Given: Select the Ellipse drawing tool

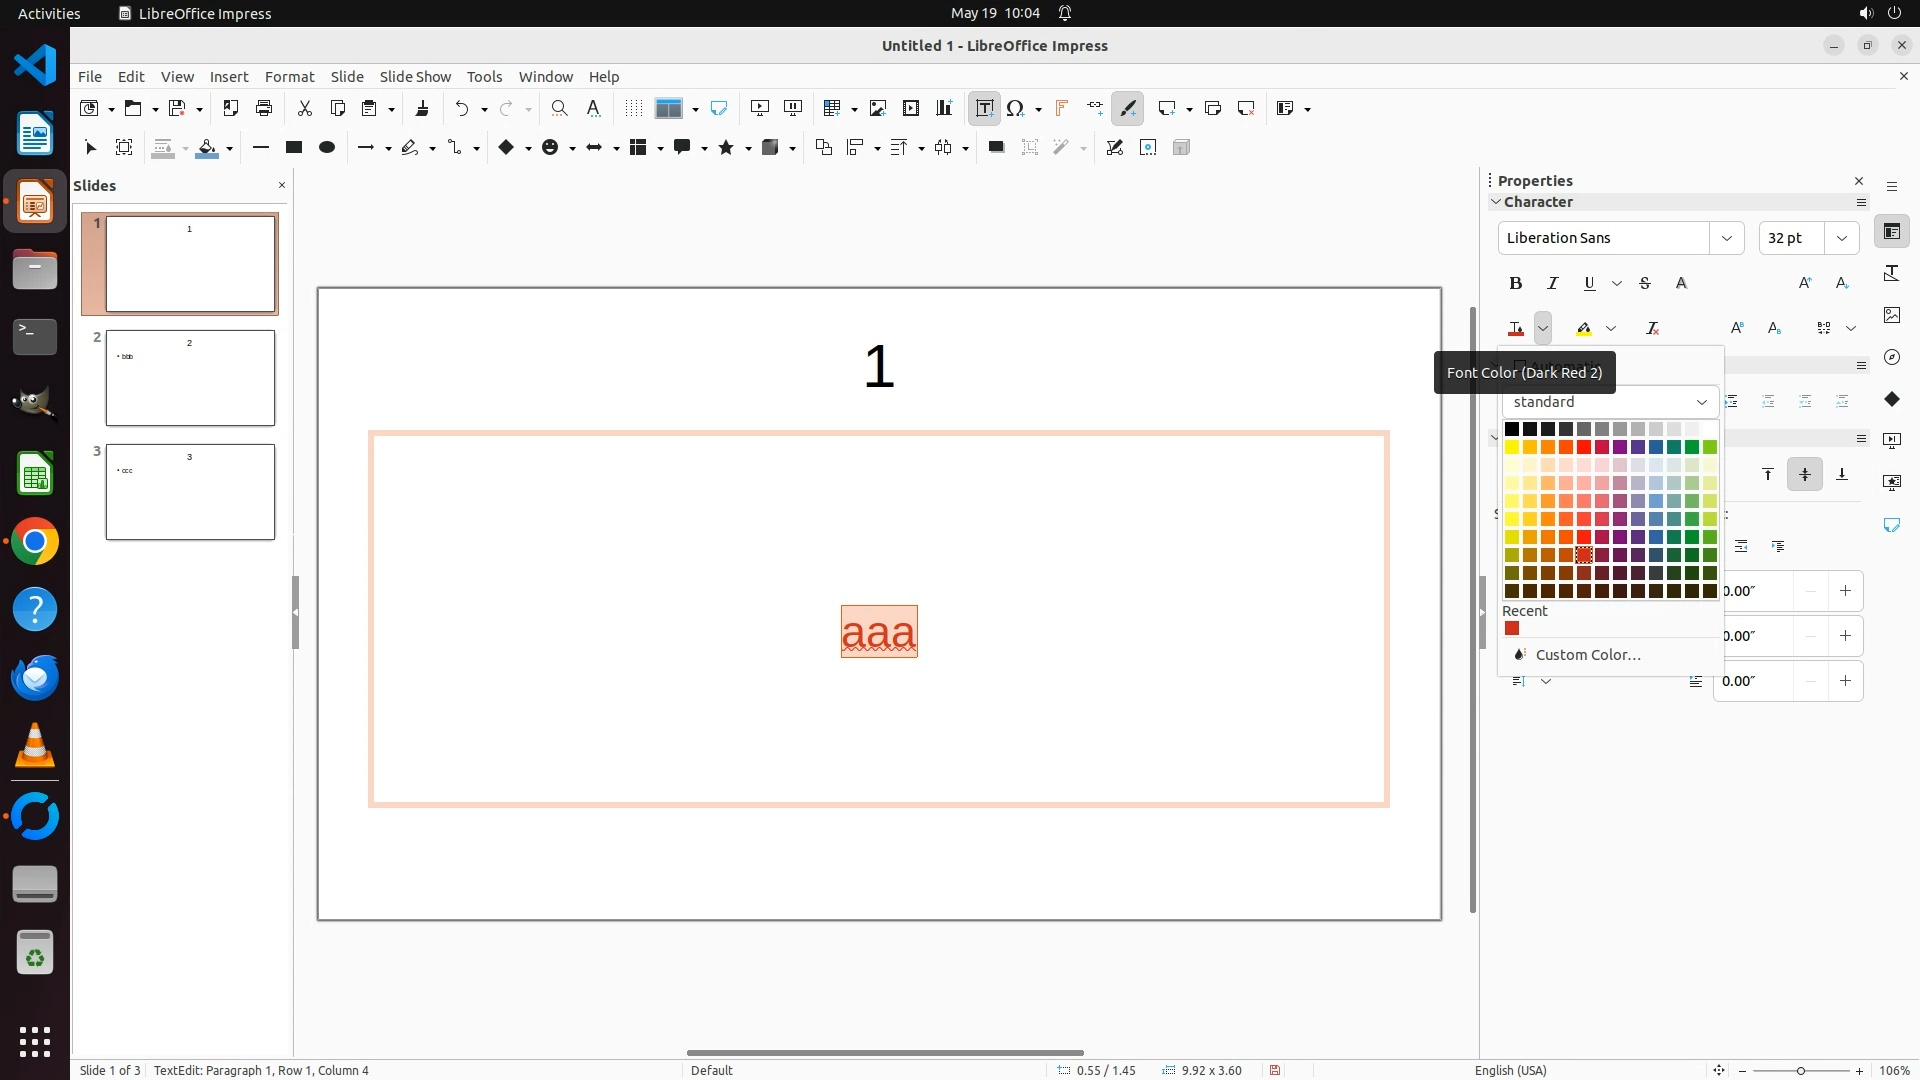Looking at the screenshot, I should point(326,148).
